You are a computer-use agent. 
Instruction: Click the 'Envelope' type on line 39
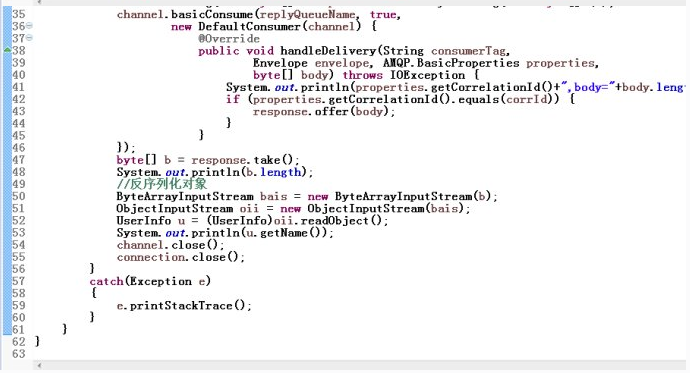pos(280,63)
